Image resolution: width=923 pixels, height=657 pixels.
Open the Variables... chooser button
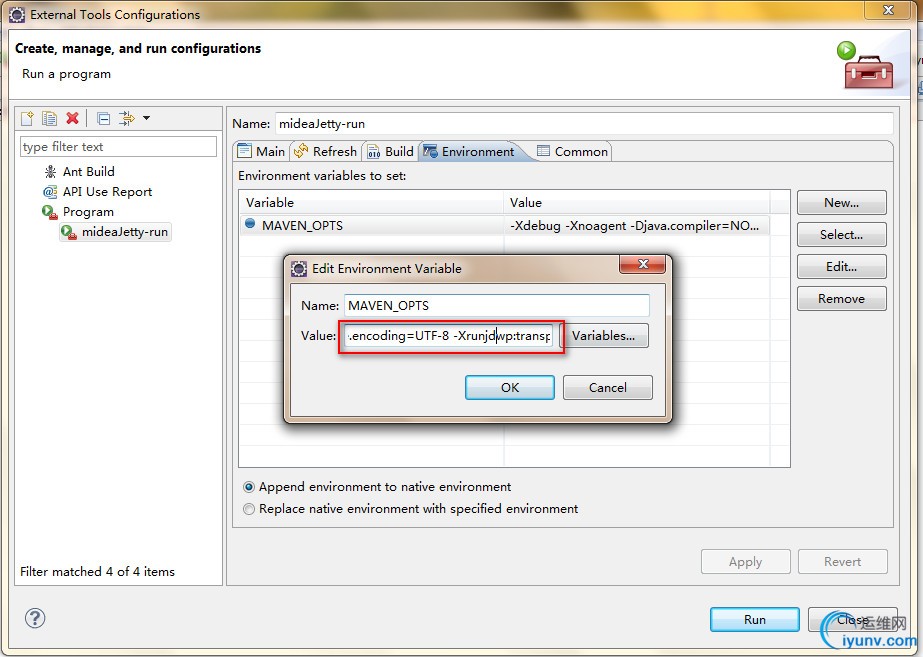(x=603, y=336)
